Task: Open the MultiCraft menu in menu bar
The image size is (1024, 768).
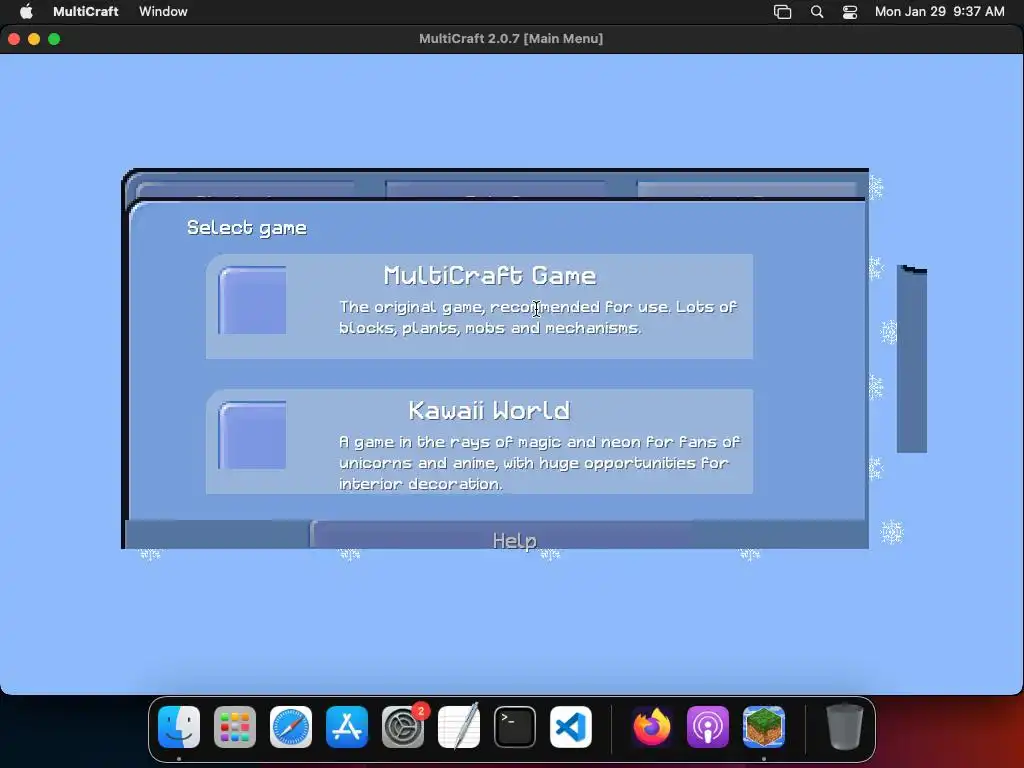Action: coord(86,11)
